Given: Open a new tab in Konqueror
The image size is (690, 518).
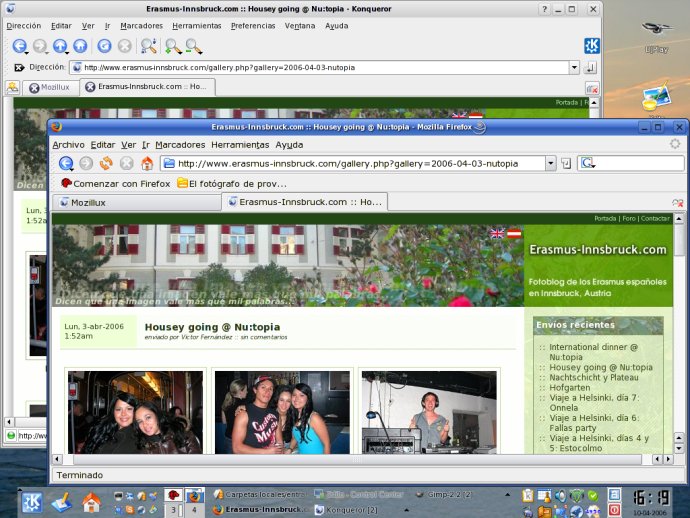Looking at the screenshot, I should (x=12, y=87).
